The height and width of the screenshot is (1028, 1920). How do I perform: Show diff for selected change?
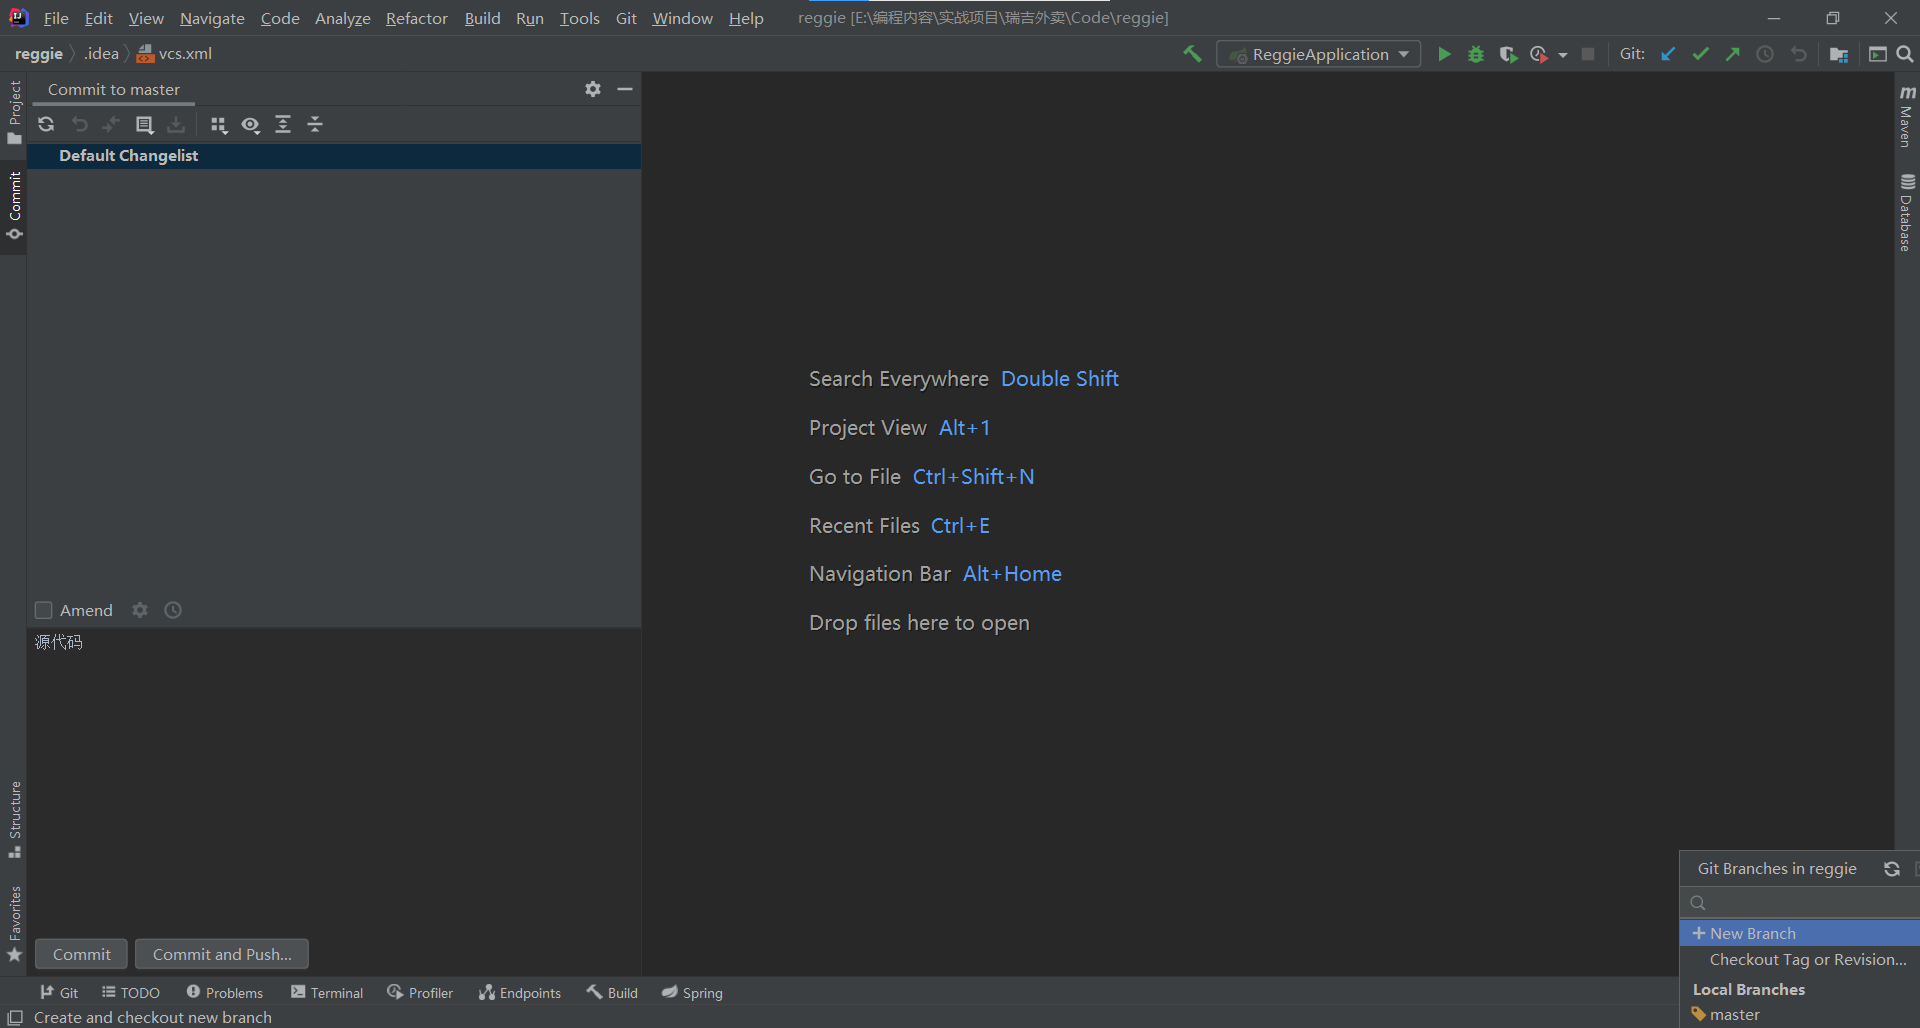(x=144, y=124)
